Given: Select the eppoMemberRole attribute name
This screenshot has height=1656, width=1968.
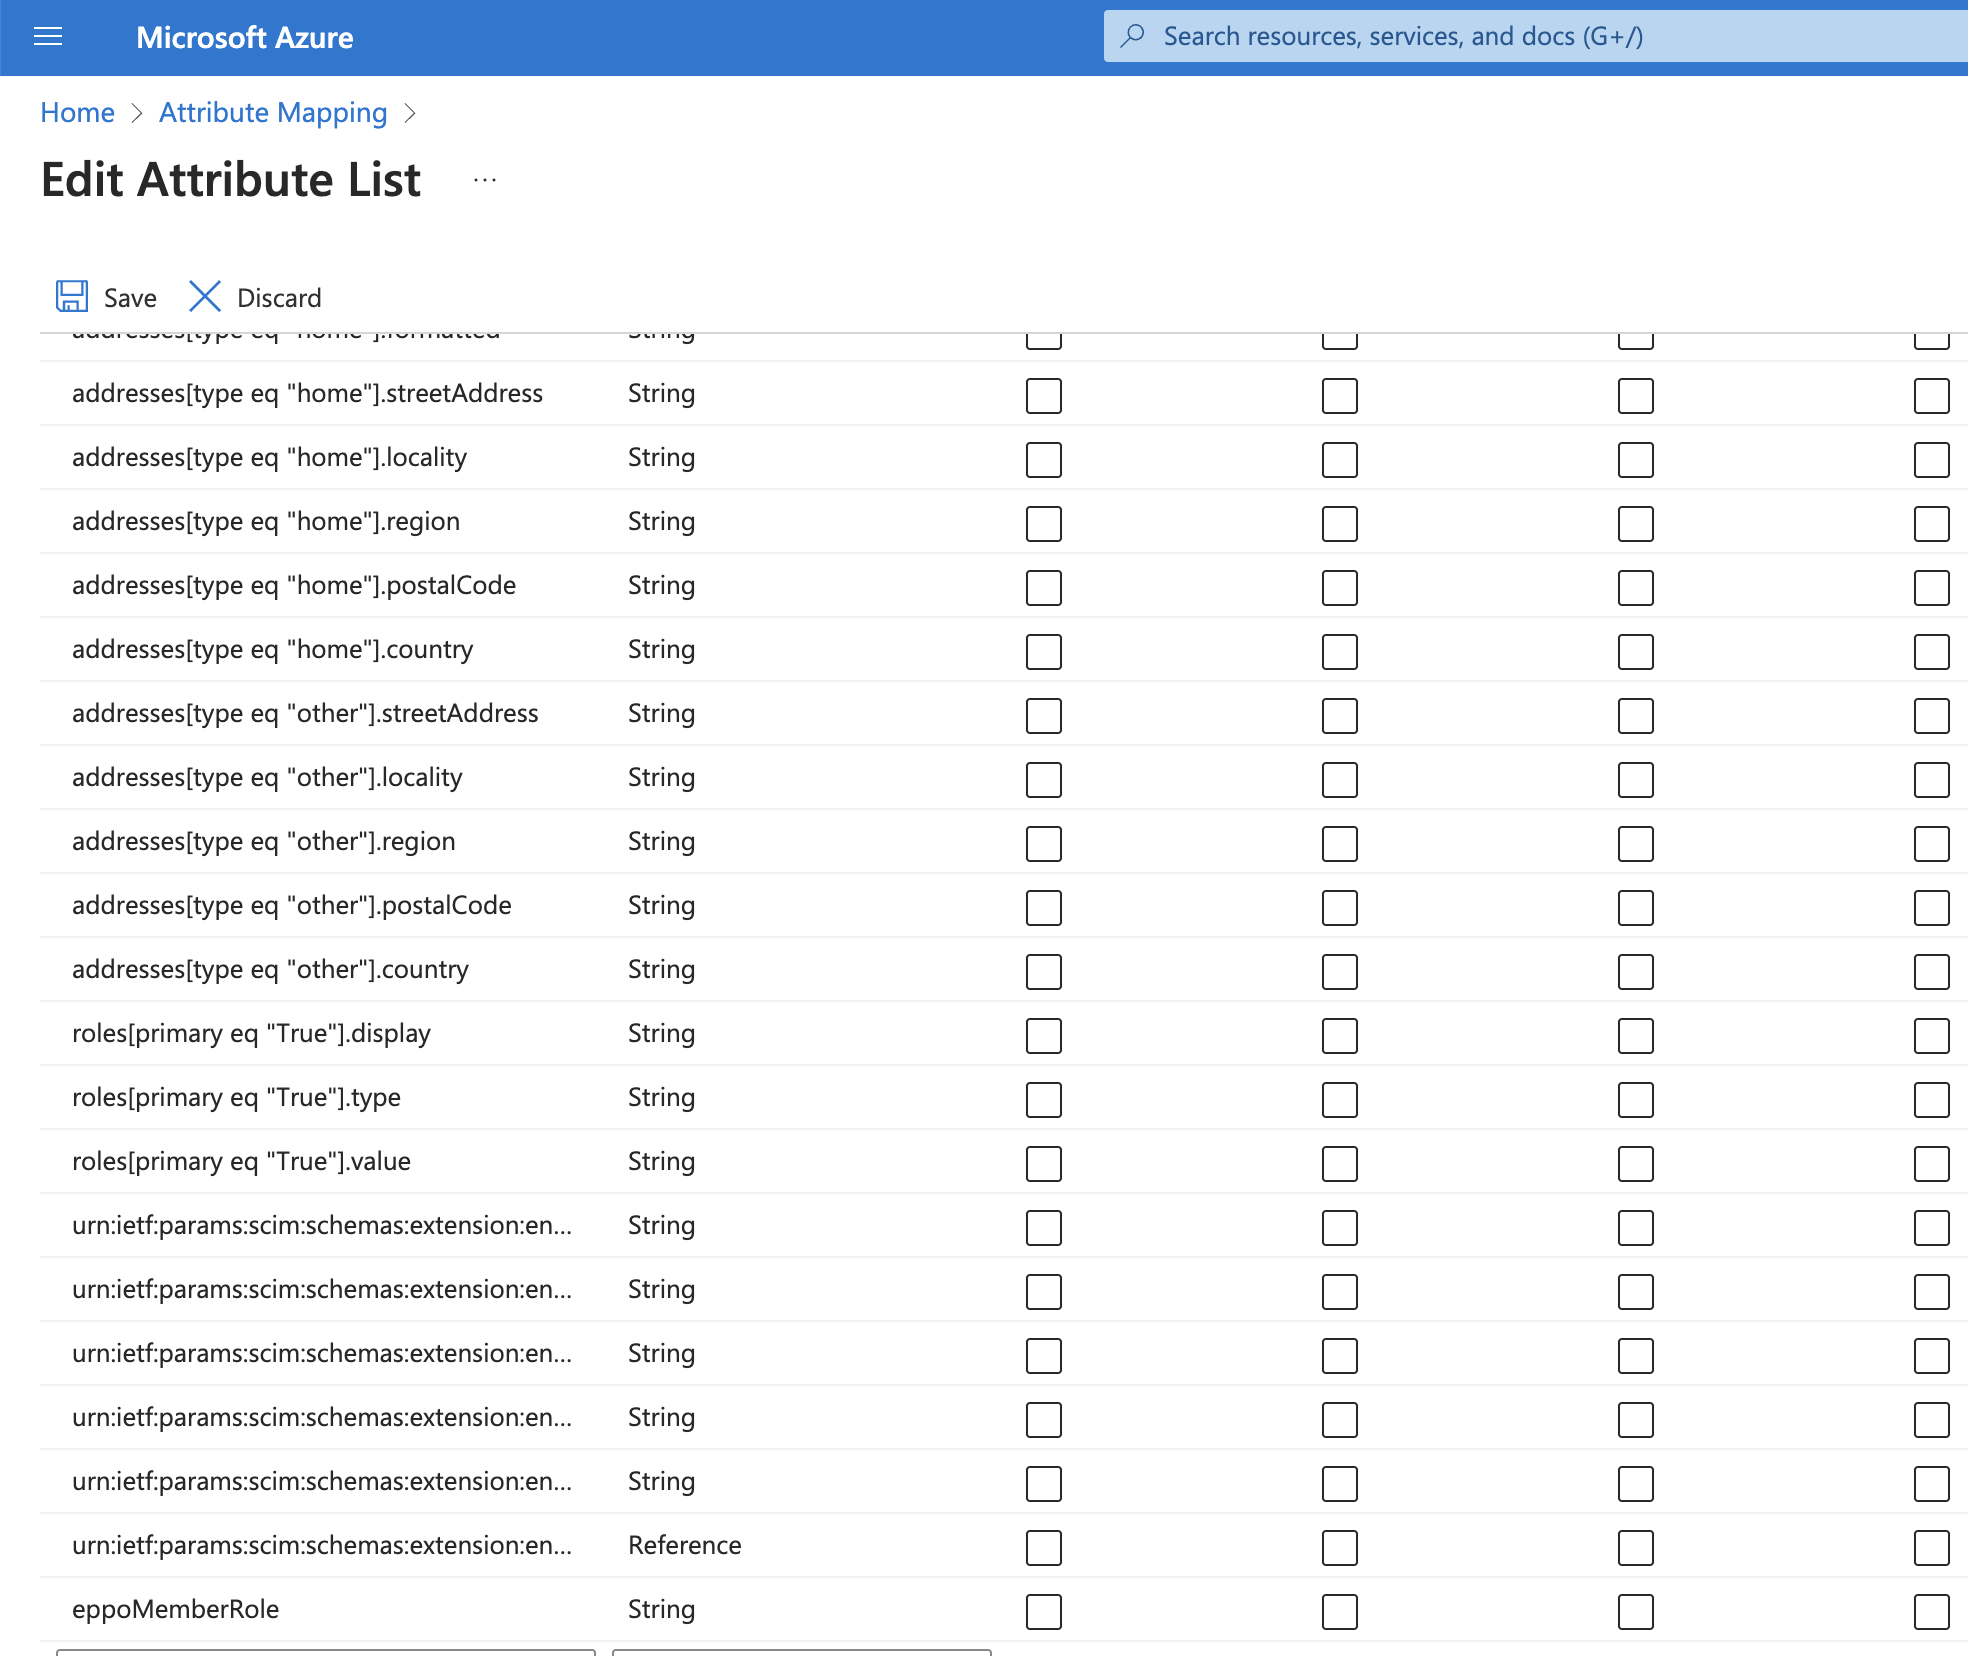Looking at the screenshot, I should click(175, 1609).
